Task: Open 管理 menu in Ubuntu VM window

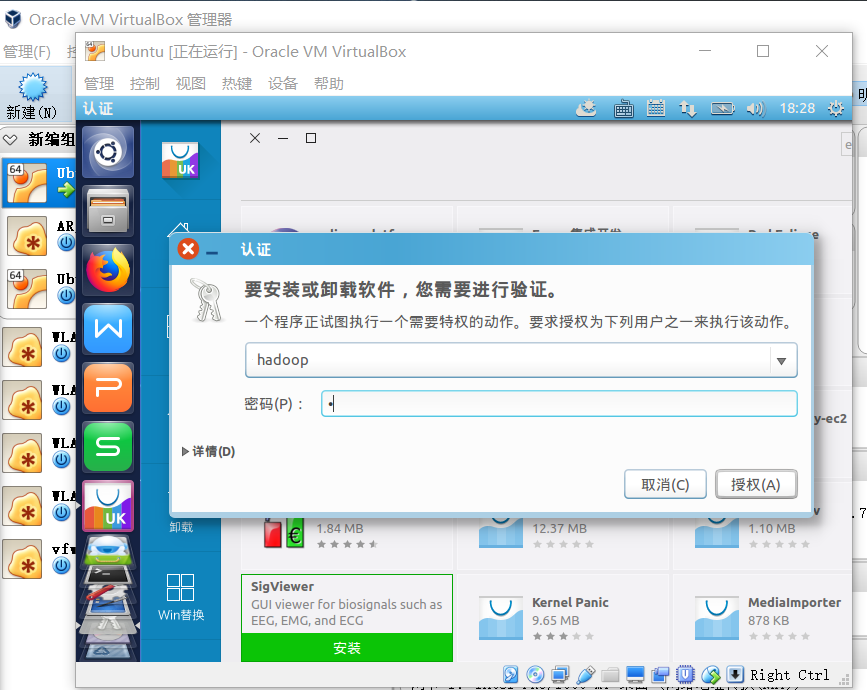Action: (x=99, y=83)
